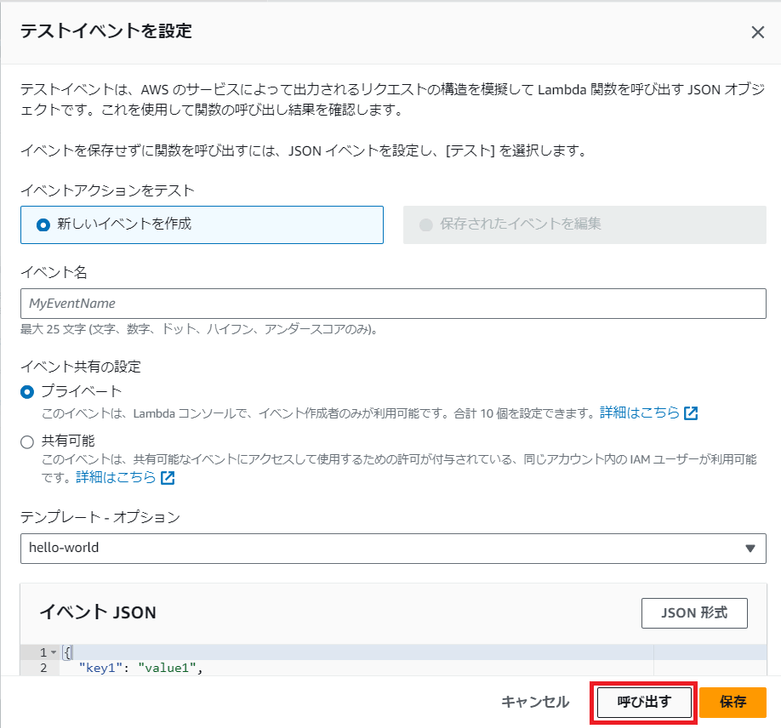Click external link icon beside プライベート description
Screen dimensions: 781x728
point(691,413)
